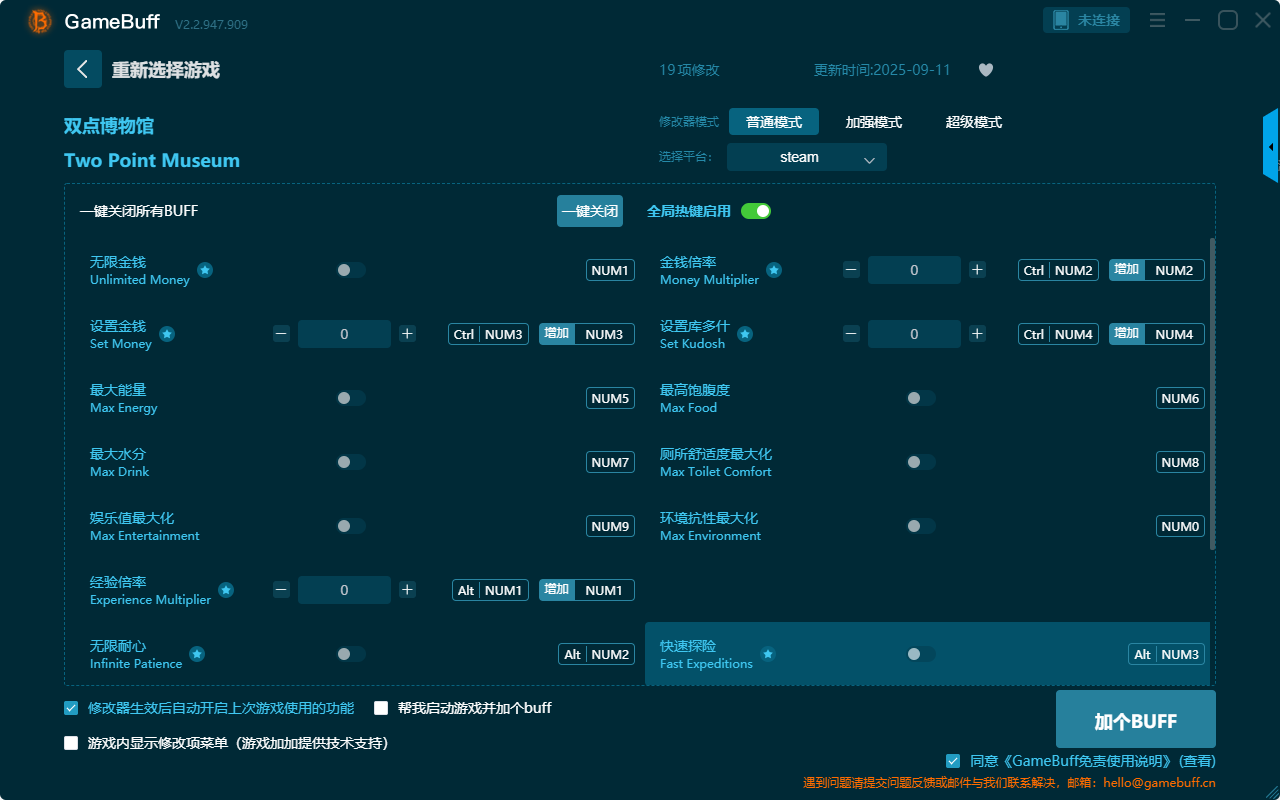The height and width of the screenshot is (800, 1280).
Task: Decrease Set Kudosh value with minus
Action: pos(851,334)
